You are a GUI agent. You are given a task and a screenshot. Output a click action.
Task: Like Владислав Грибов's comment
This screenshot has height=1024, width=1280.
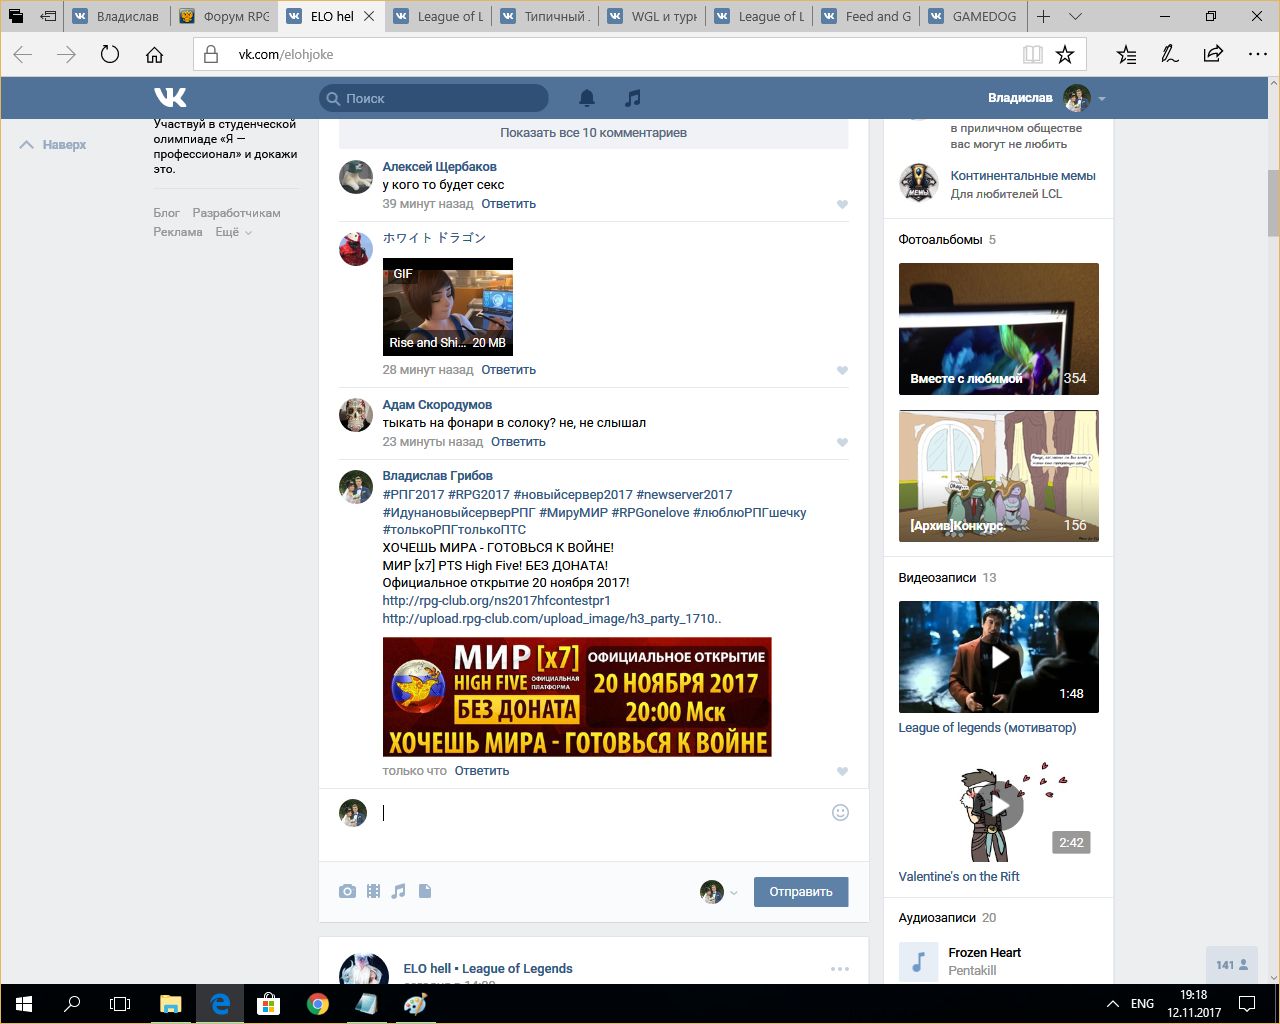842,771
